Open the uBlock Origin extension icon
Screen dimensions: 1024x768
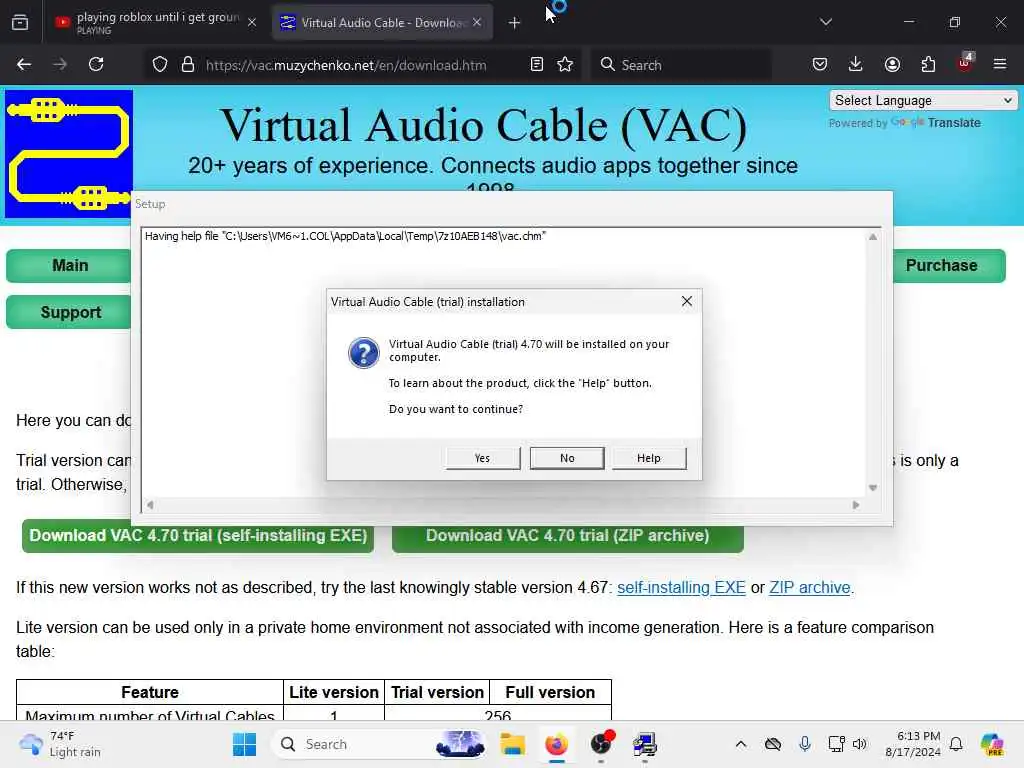965,63
